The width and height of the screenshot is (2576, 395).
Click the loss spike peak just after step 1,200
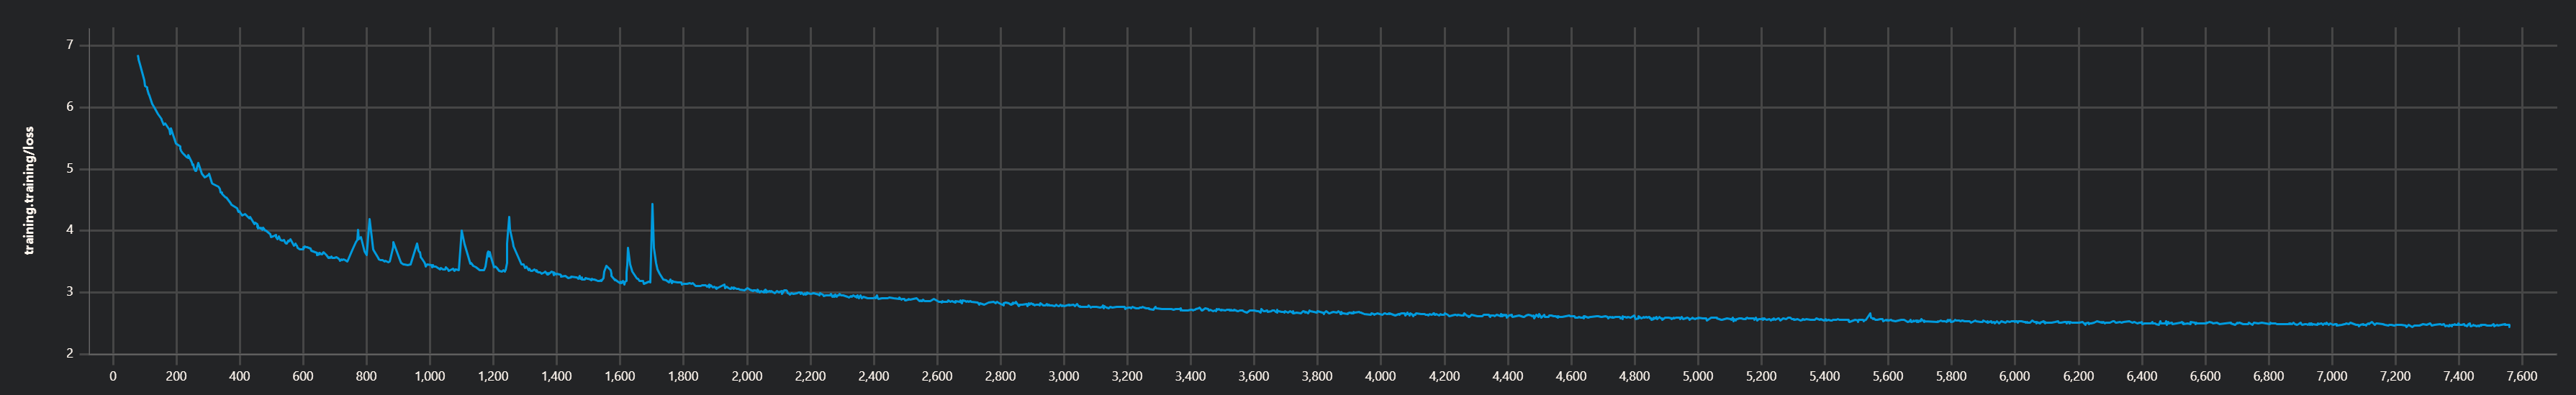509,217
